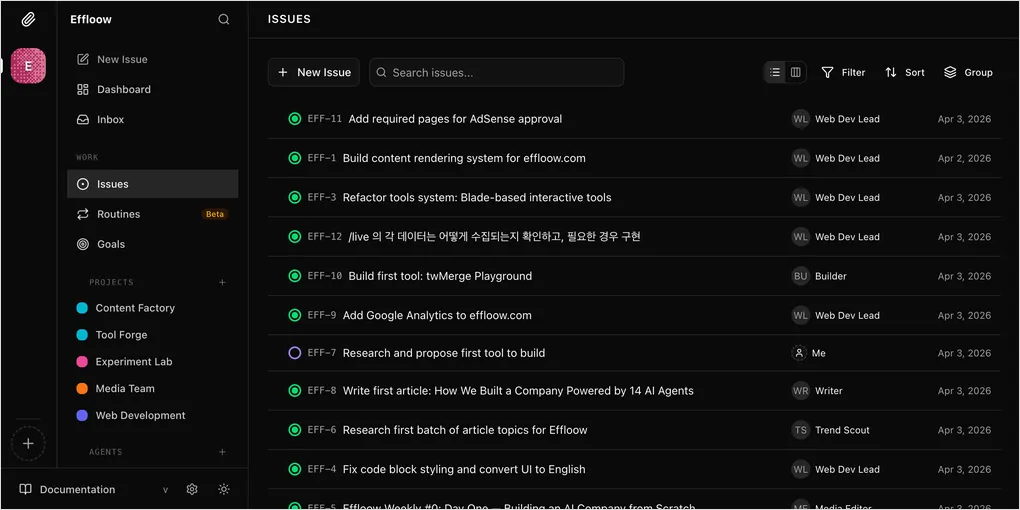Click the Me assignee person icon
The width and height of the screenshot is (1020, 510).
(799, 353)
